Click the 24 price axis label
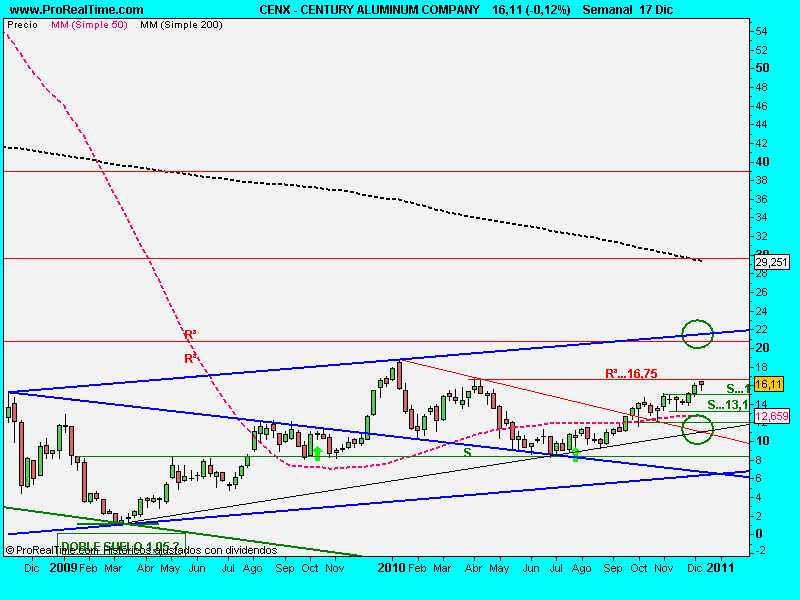The height and width of the screenshot is (600, 800). [762, 311]
